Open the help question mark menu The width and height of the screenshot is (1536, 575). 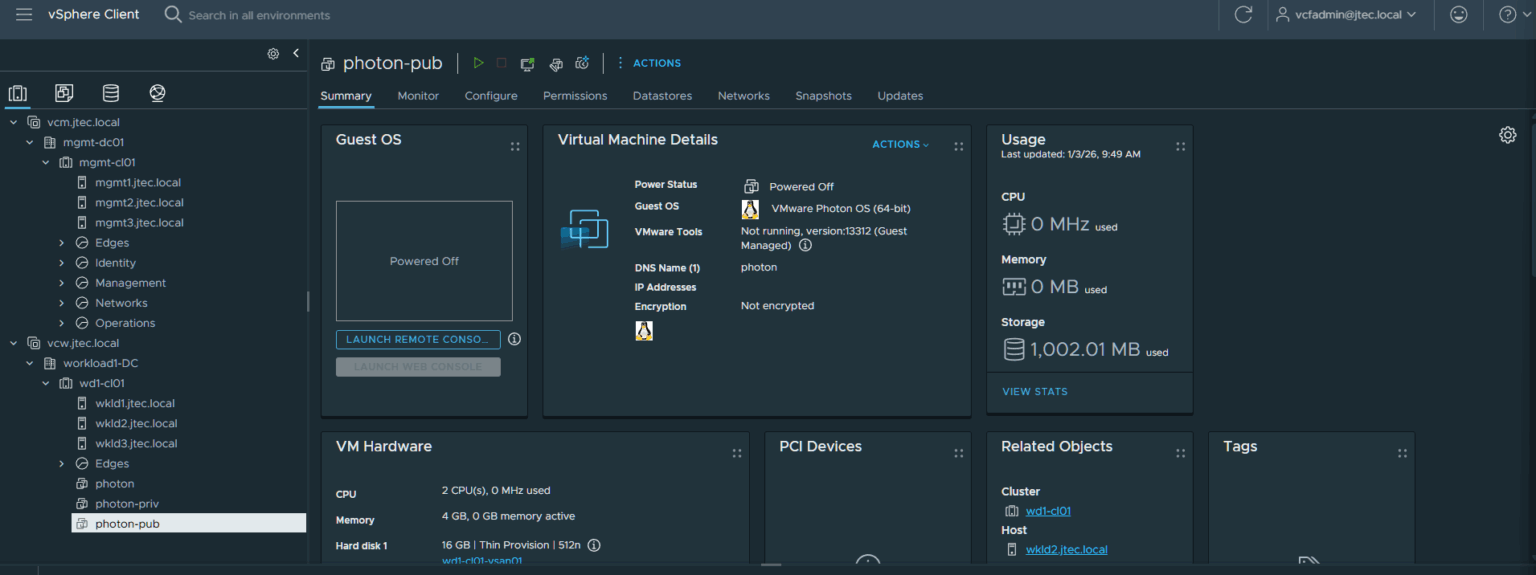(1514, 15)
